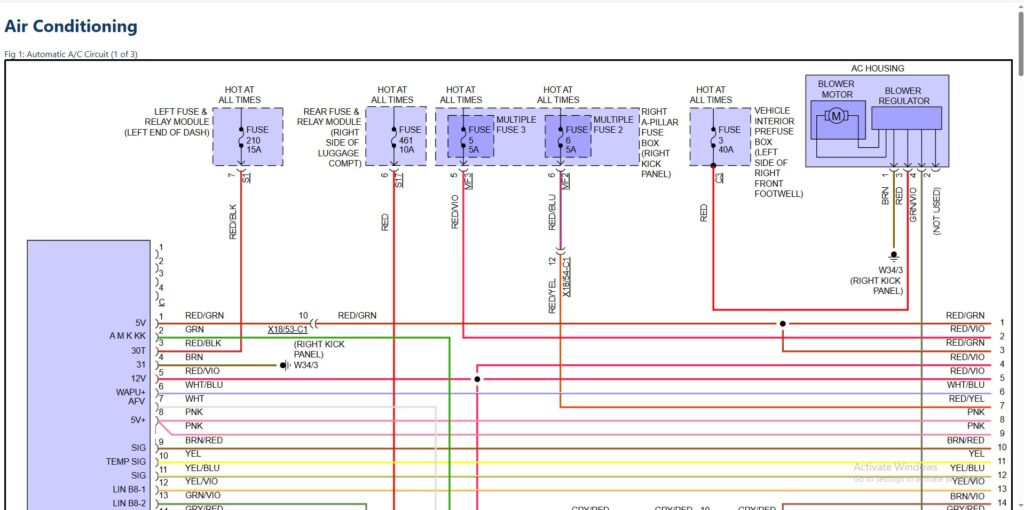This screenshot has height=510, width=1024.
Task: Click the fuse symbol inside the FUSE 3 40A box
Action: point(713,136)
